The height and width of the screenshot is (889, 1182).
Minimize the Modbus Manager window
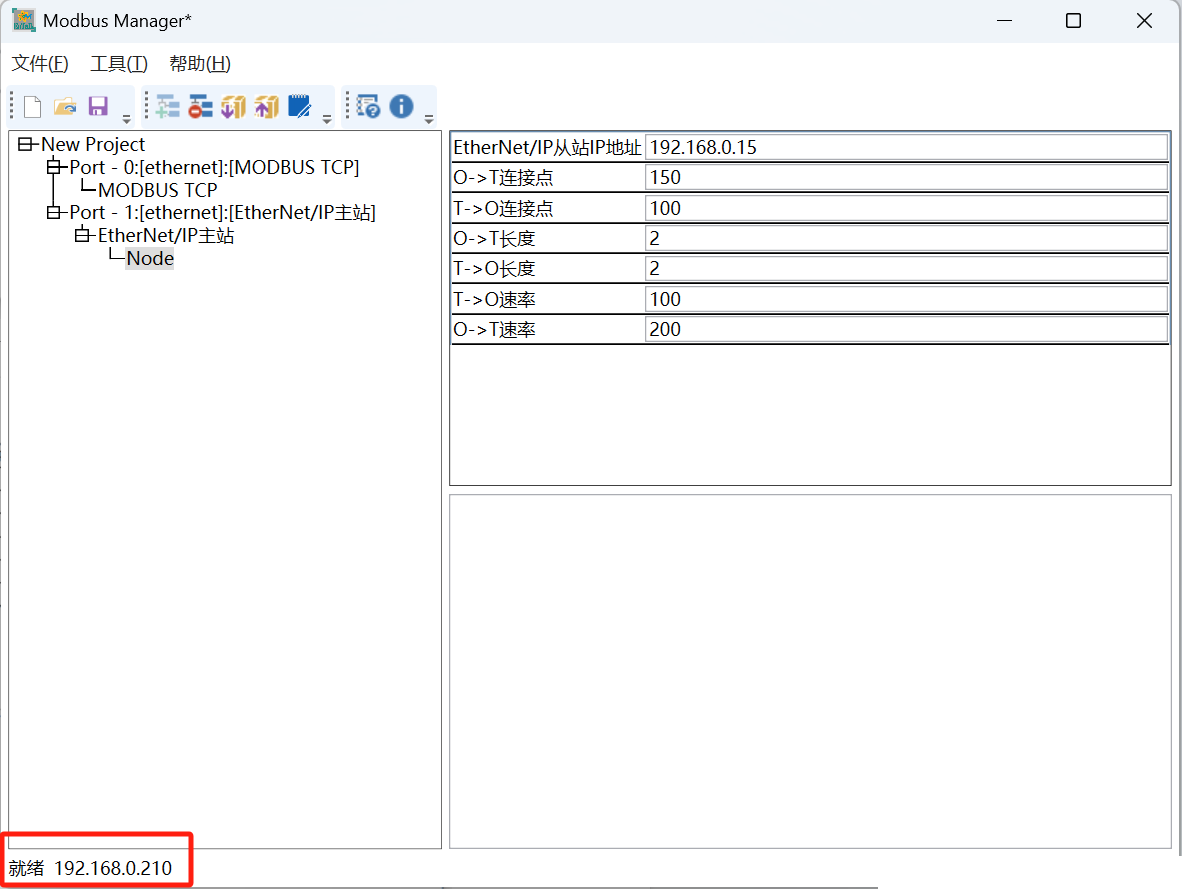(x=1004, y=20)
